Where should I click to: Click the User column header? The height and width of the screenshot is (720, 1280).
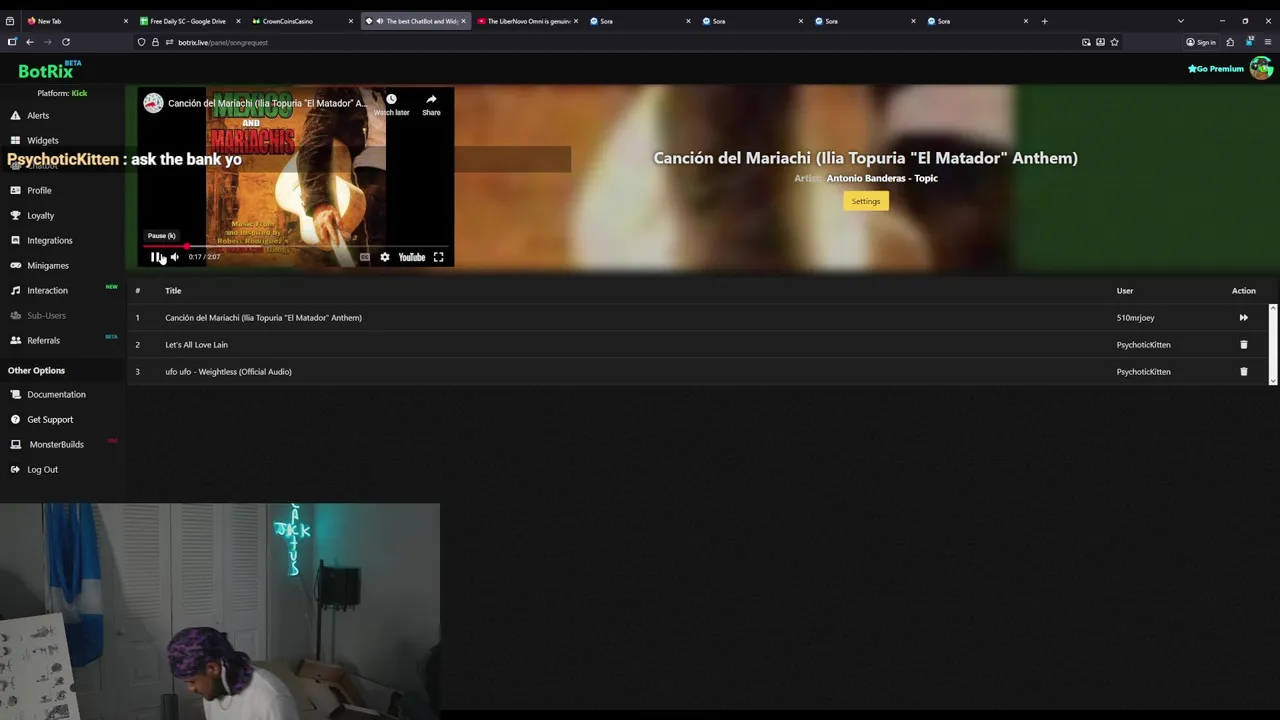[1125, 290]
